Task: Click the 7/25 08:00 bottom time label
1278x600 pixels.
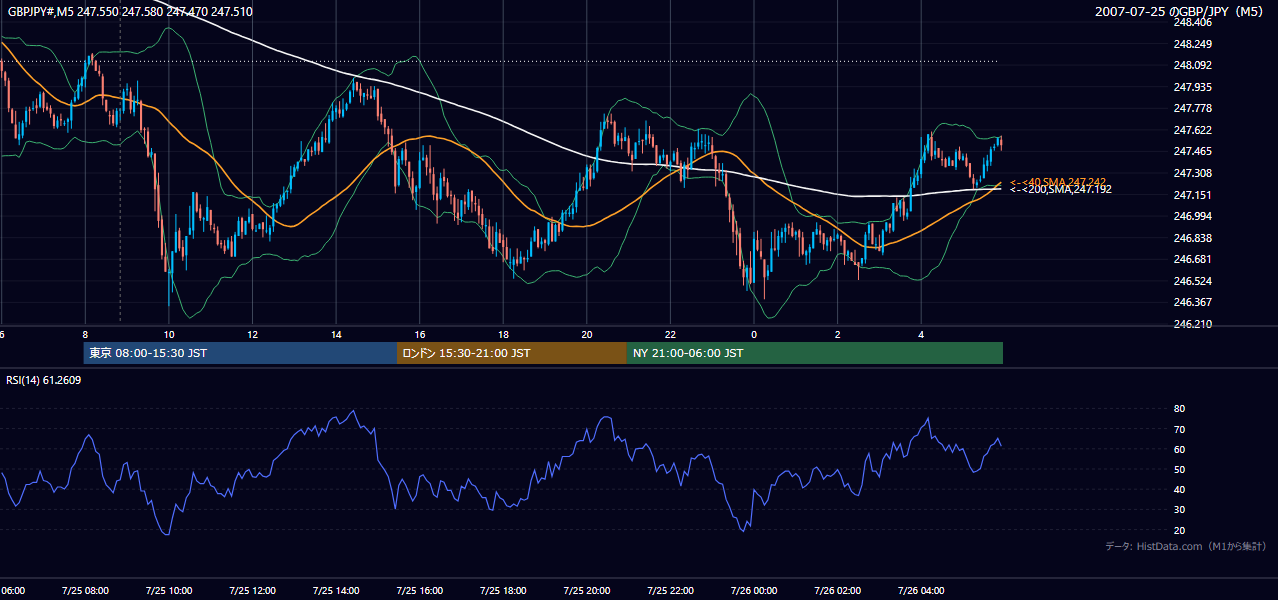Action: [85, 590]
